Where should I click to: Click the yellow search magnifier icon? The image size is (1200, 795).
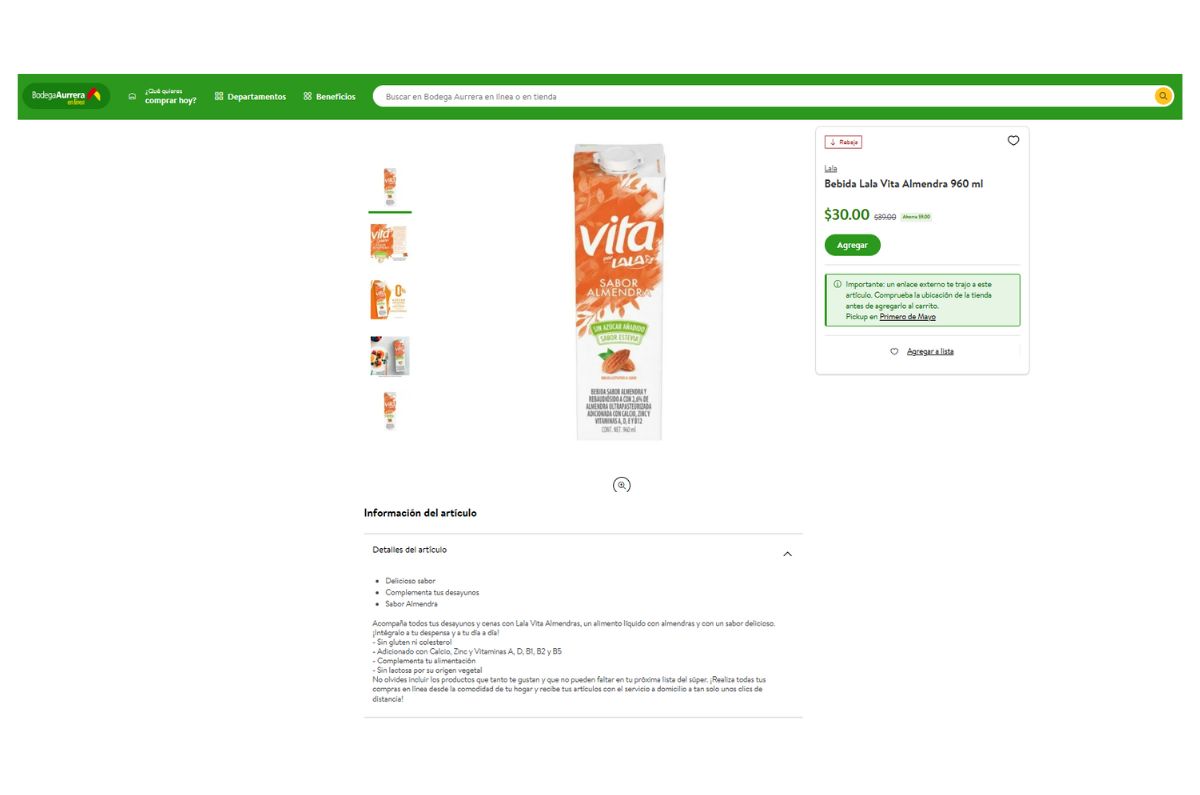pos(1163,96)
